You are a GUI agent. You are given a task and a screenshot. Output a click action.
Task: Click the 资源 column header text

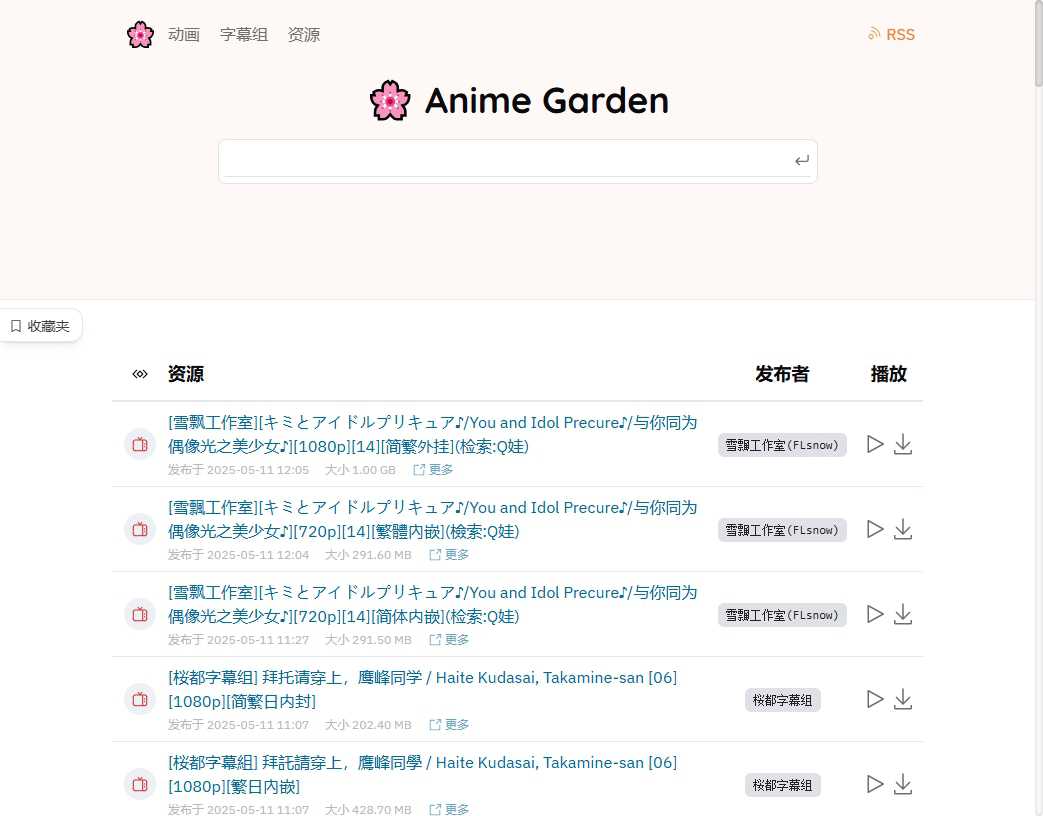coord(186,374)
